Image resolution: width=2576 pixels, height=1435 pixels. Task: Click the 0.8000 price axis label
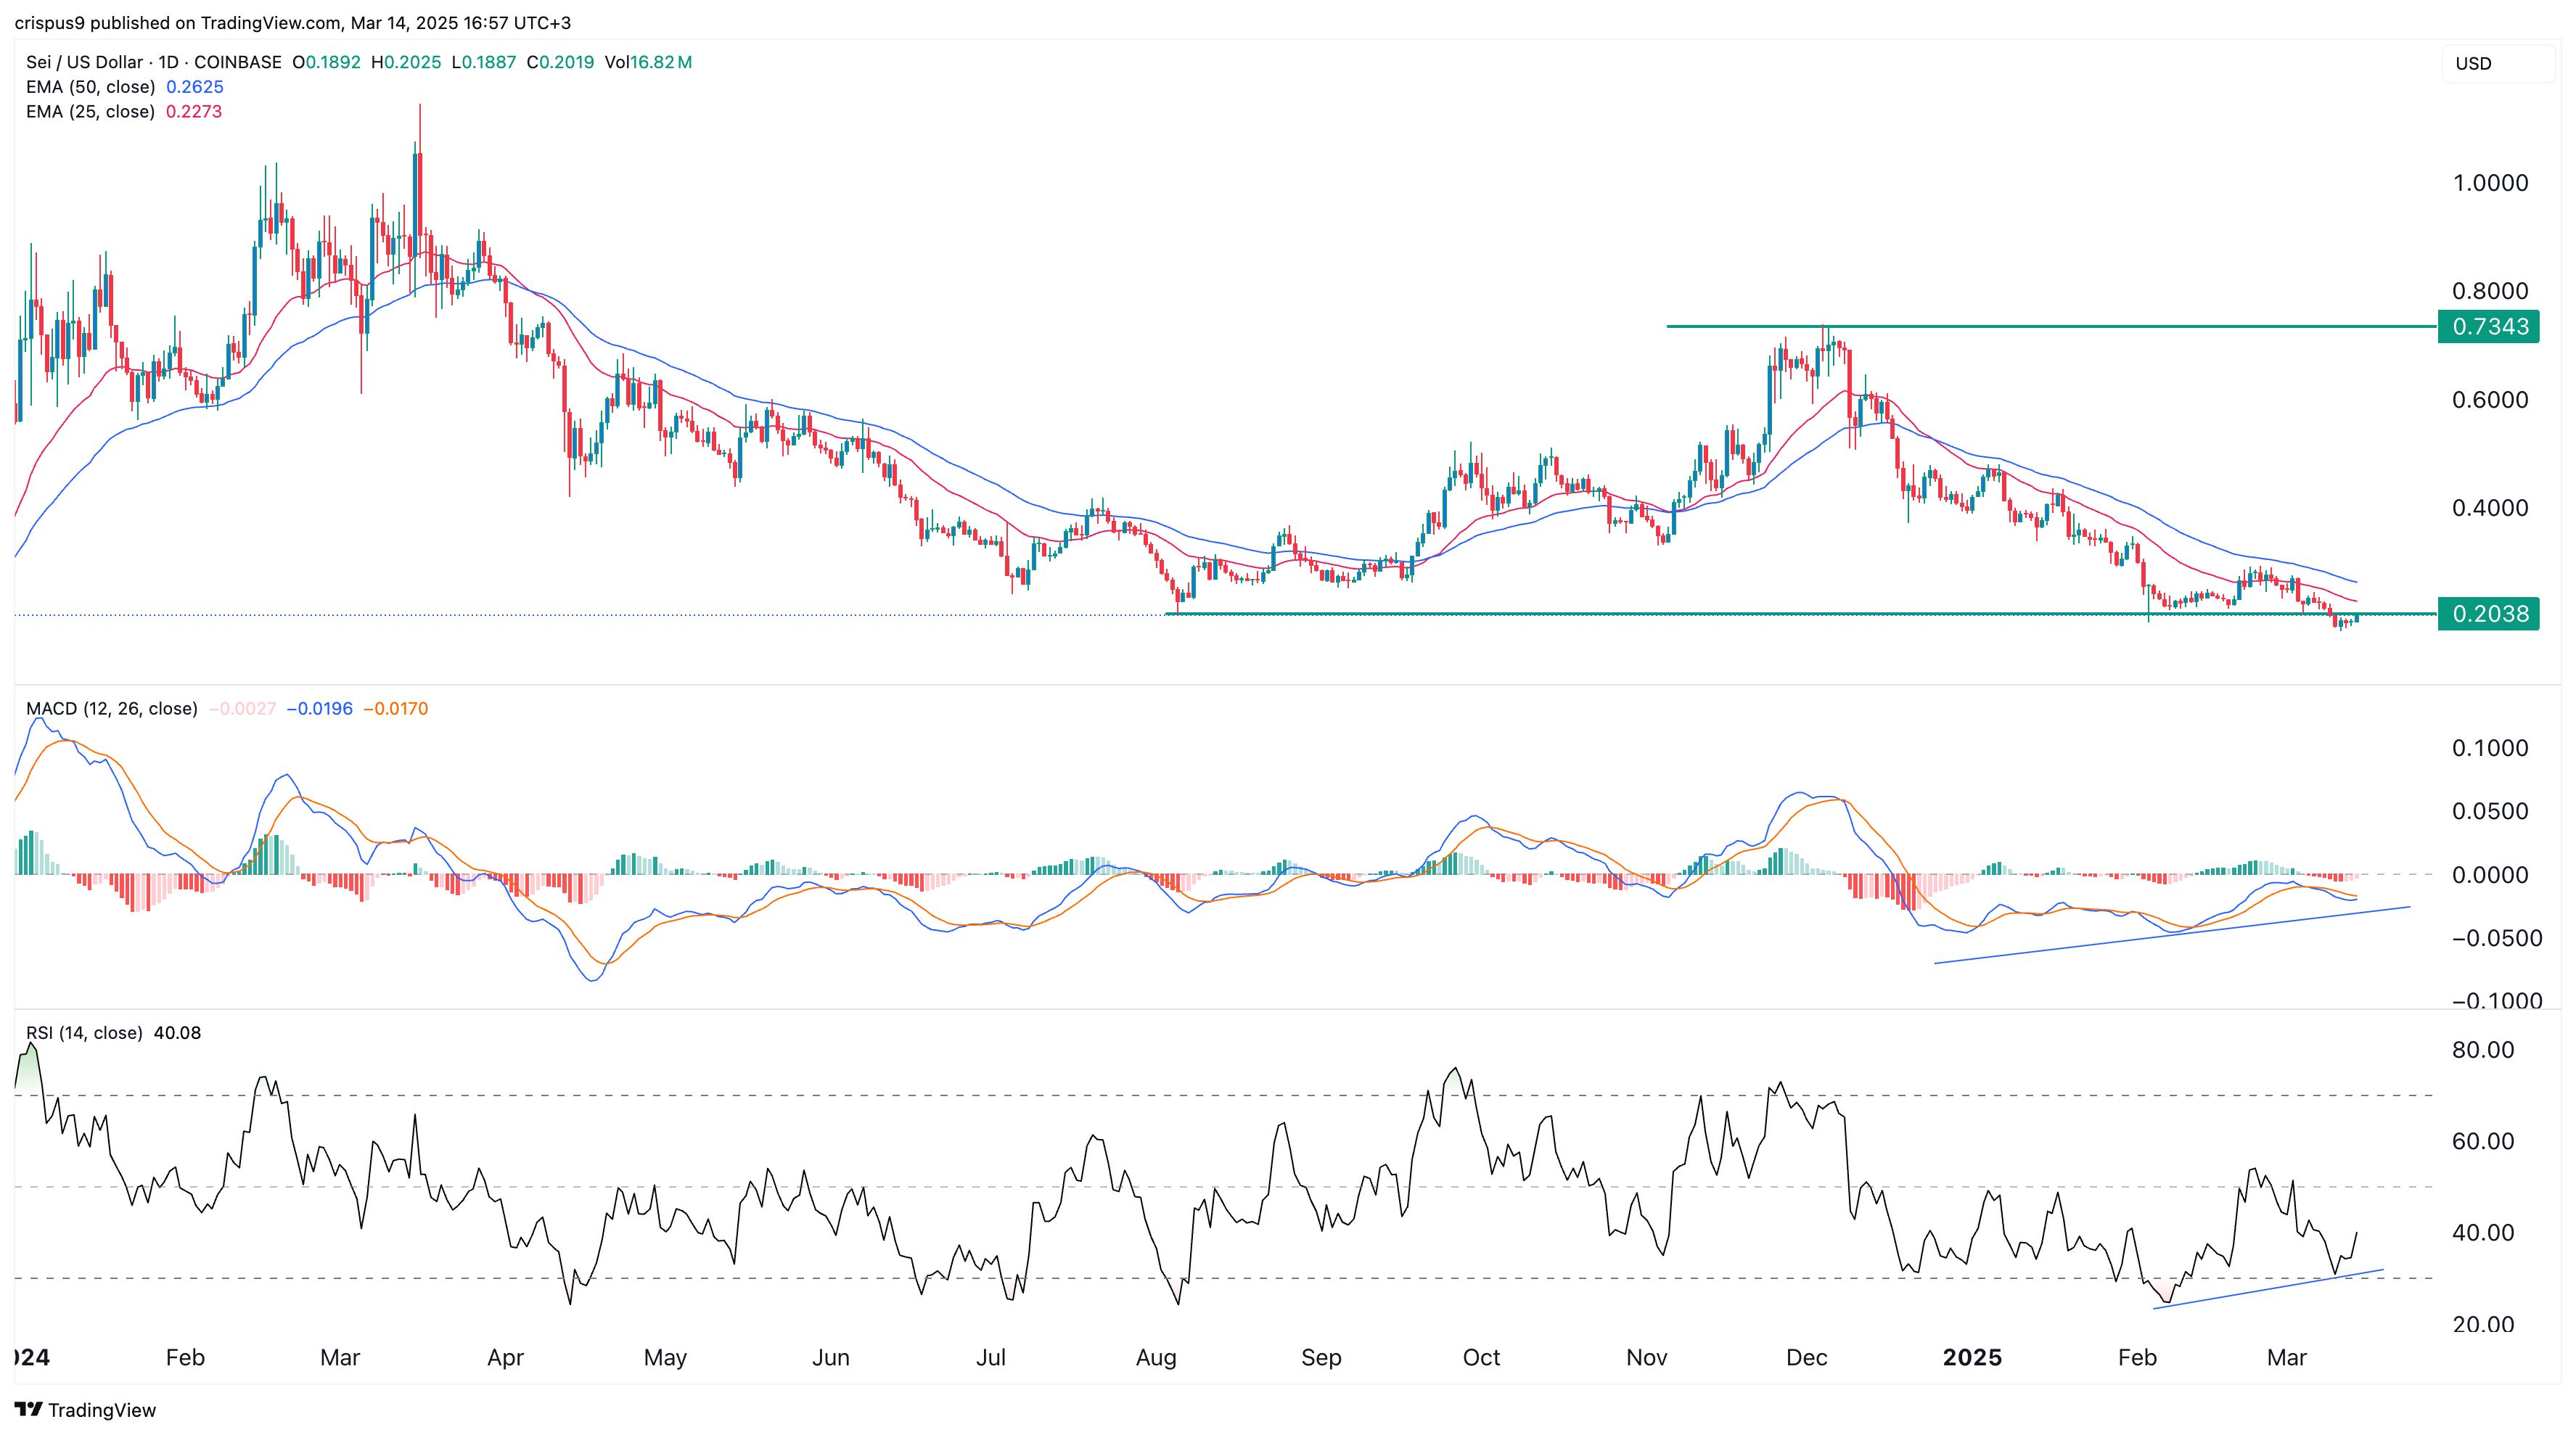tap(2490, 291)
